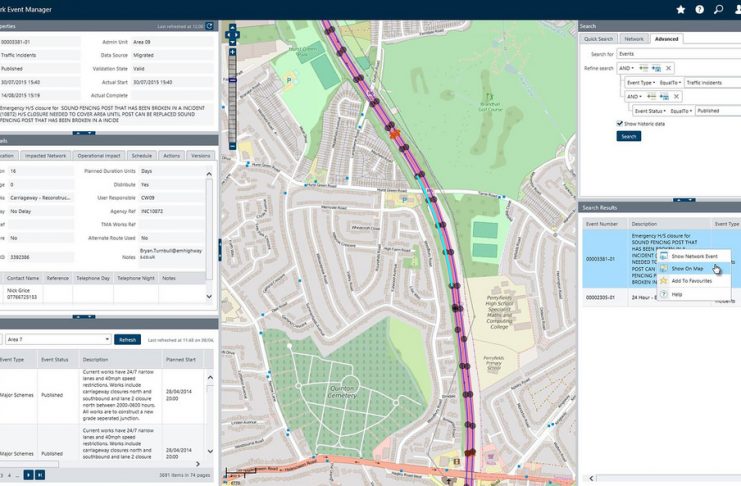This screenshot has width=741, height=486.
Task: Click the favourites star icon in header
Action: pos(681,9)
